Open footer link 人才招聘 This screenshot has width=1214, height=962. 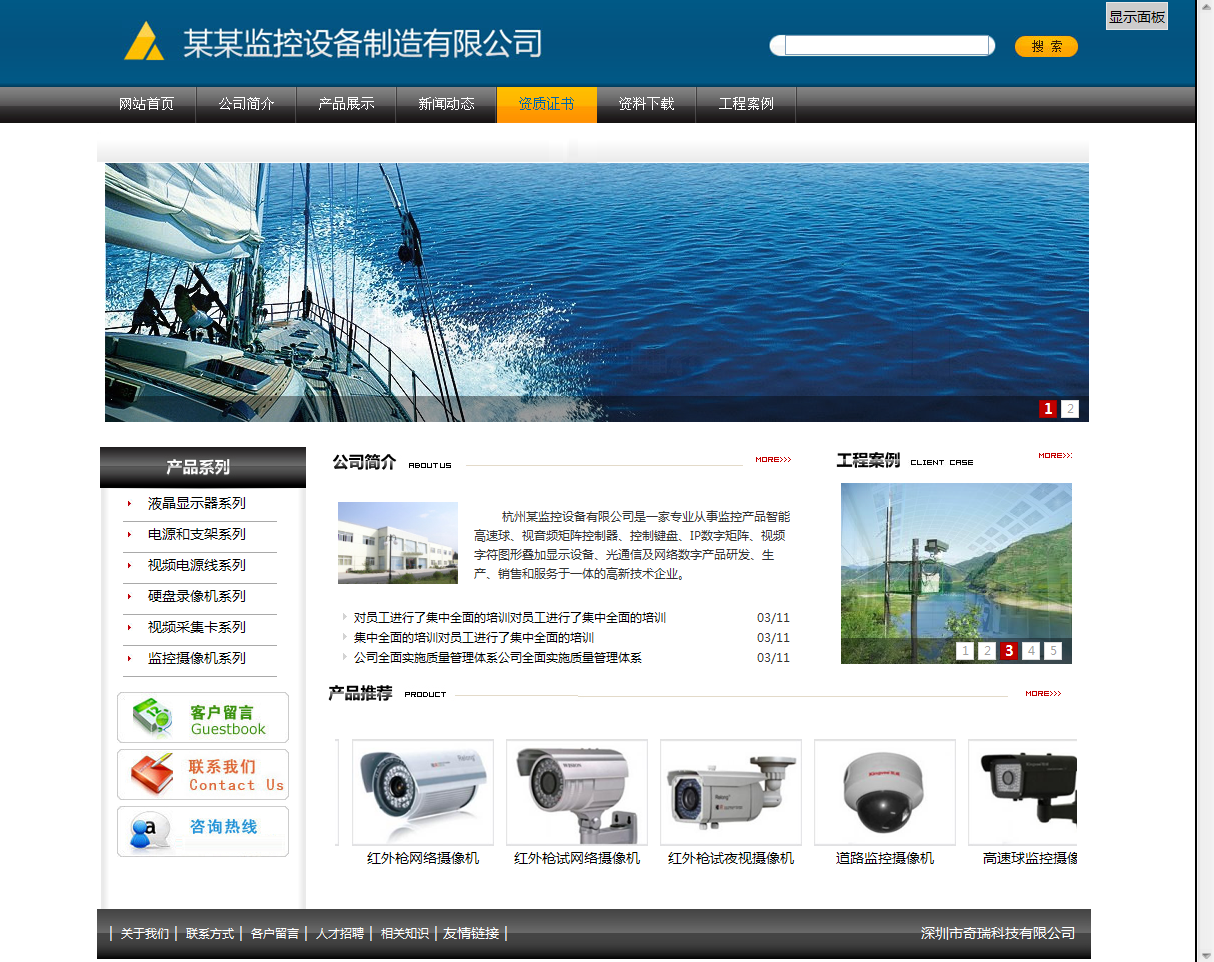[340, 933]
